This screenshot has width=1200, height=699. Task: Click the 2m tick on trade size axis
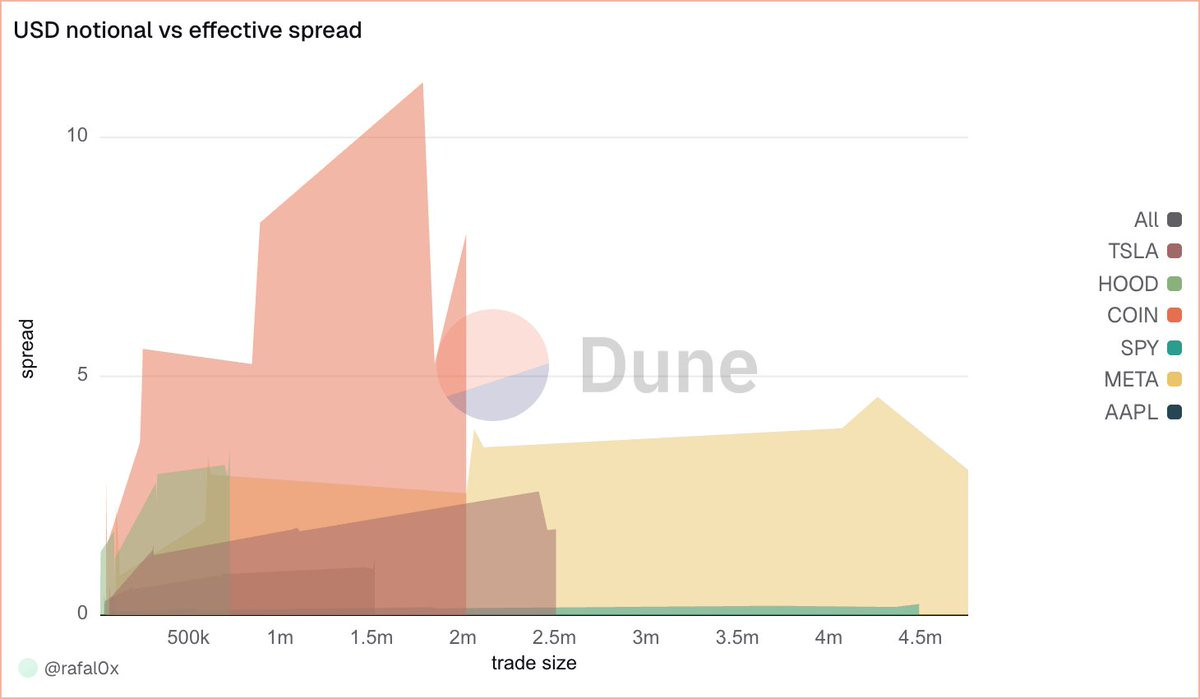pos(464,638)
